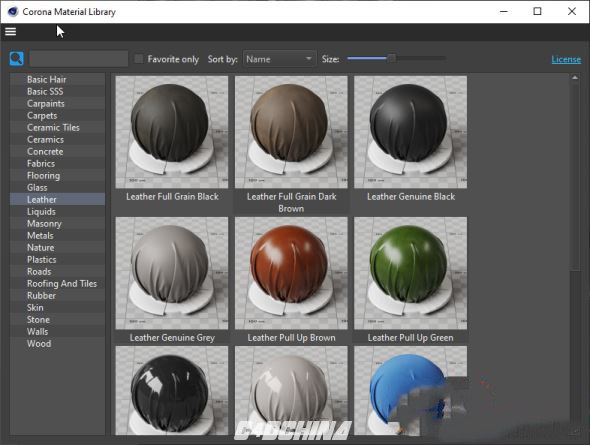Show the Fabrics category

(x=58, y=164)
